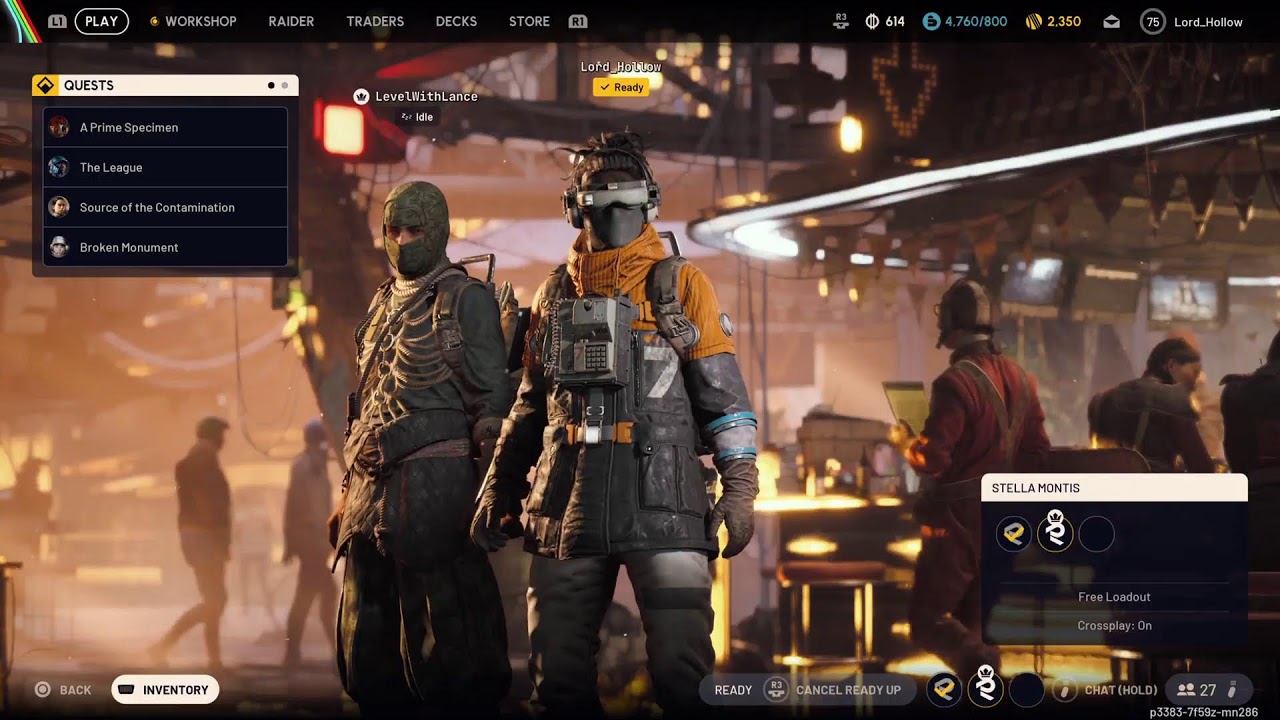Open the Raider tab
This screenshot has width=1280, height=720.
point(291,21)
